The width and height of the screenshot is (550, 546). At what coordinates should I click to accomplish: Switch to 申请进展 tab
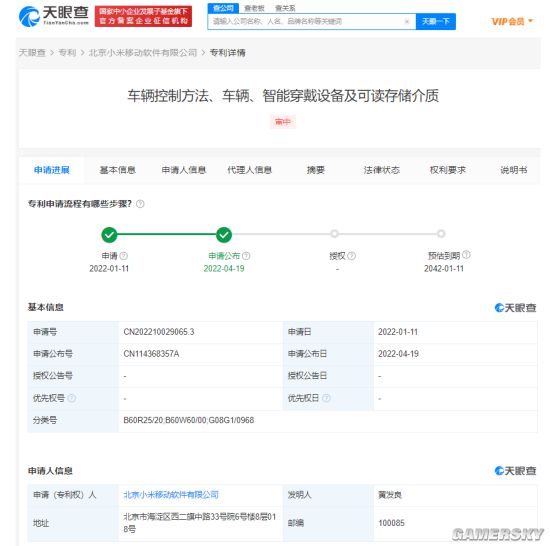[x=52, y=170]
